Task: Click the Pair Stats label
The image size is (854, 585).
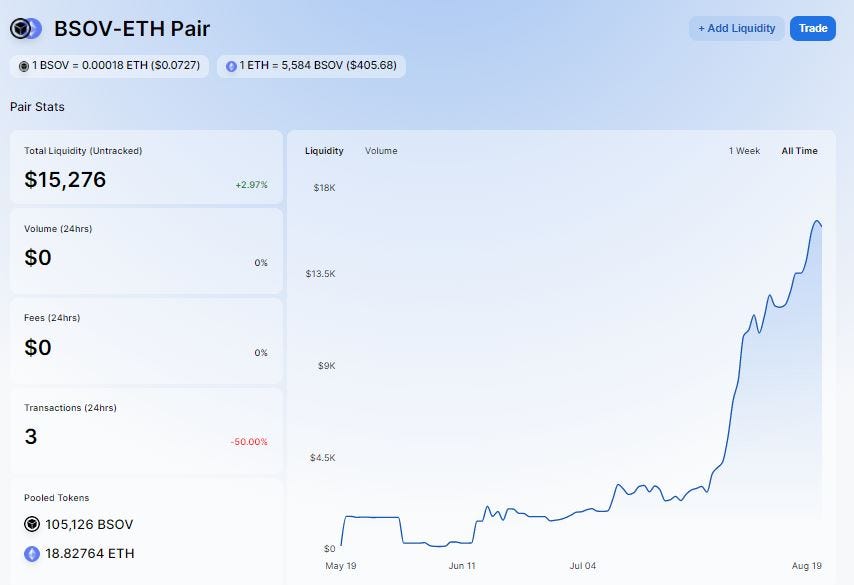Action: (x=37, y=107)
